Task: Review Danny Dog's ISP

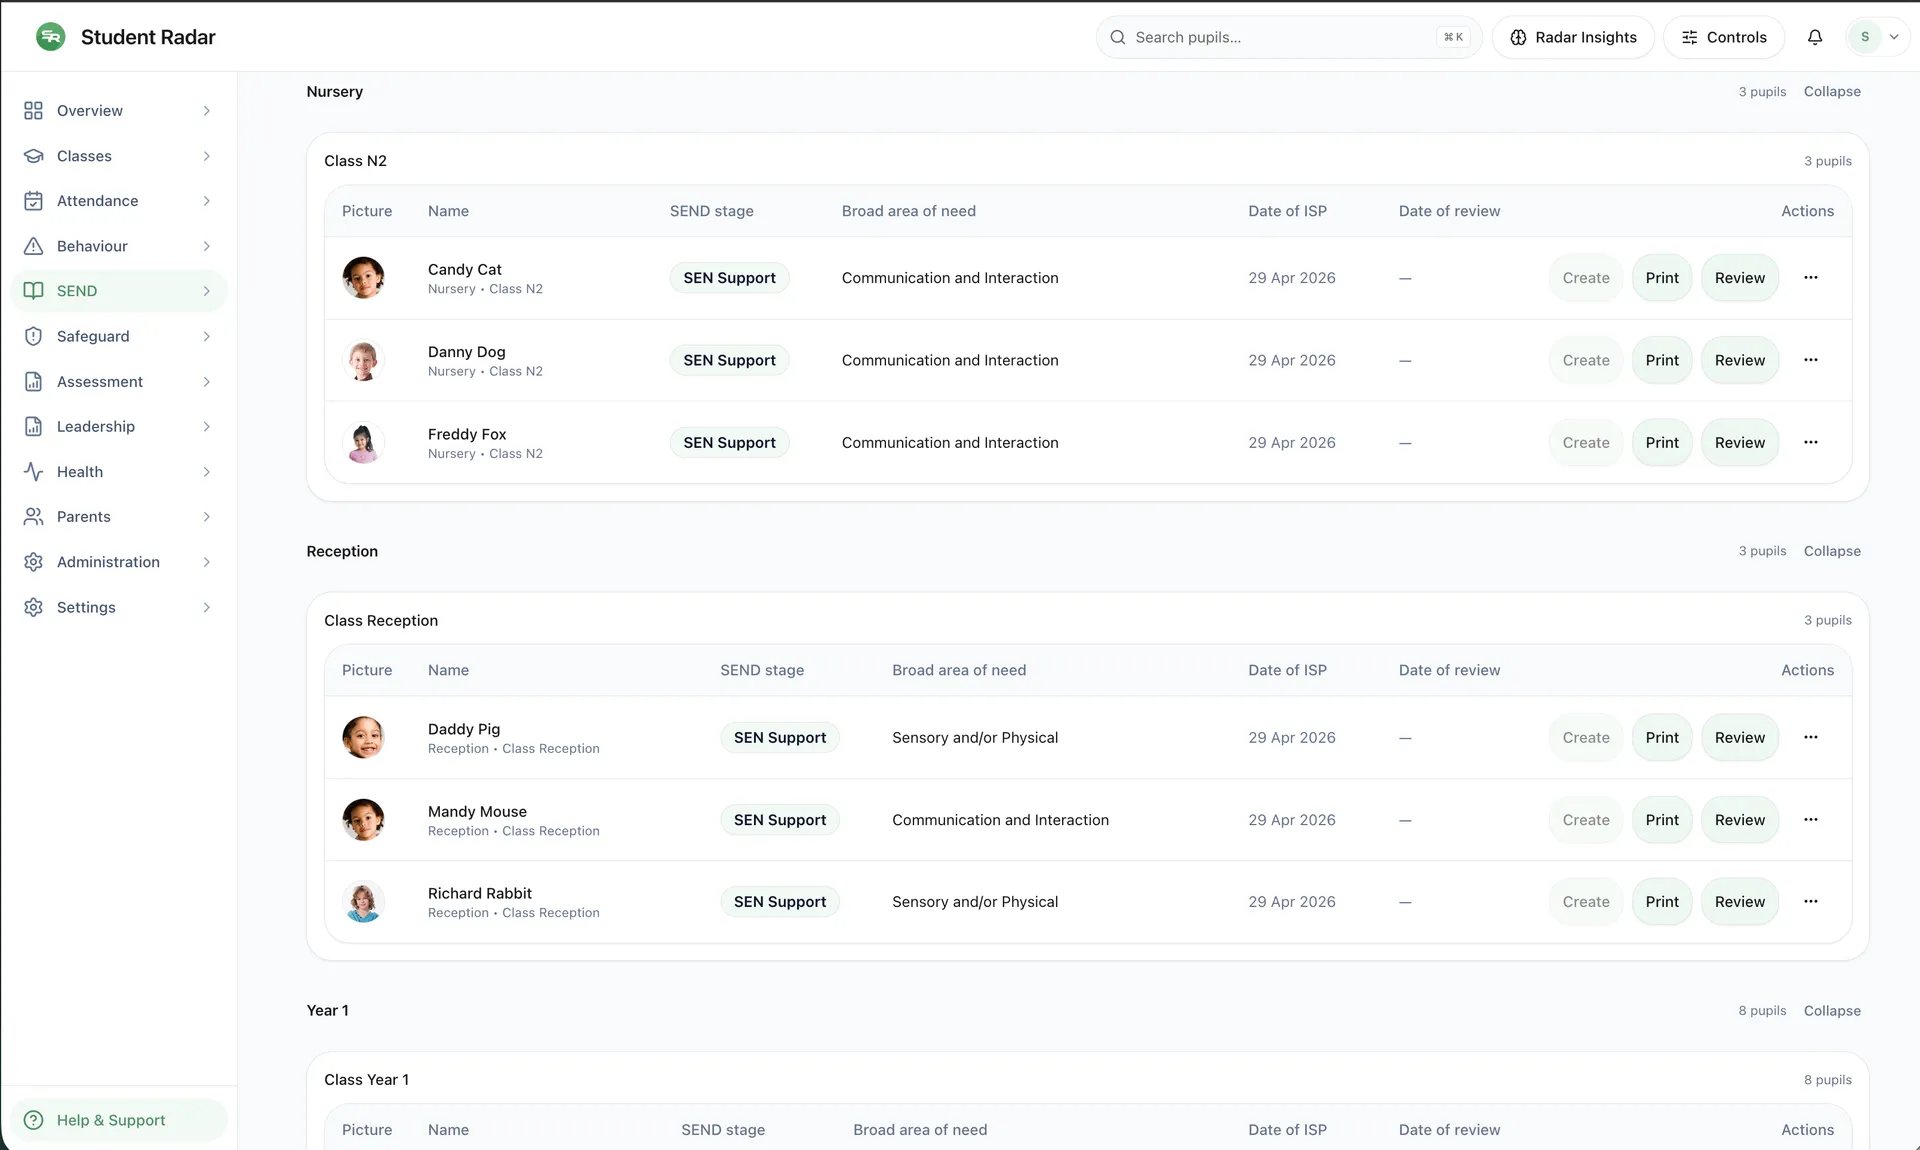Action: point(1740,360)
